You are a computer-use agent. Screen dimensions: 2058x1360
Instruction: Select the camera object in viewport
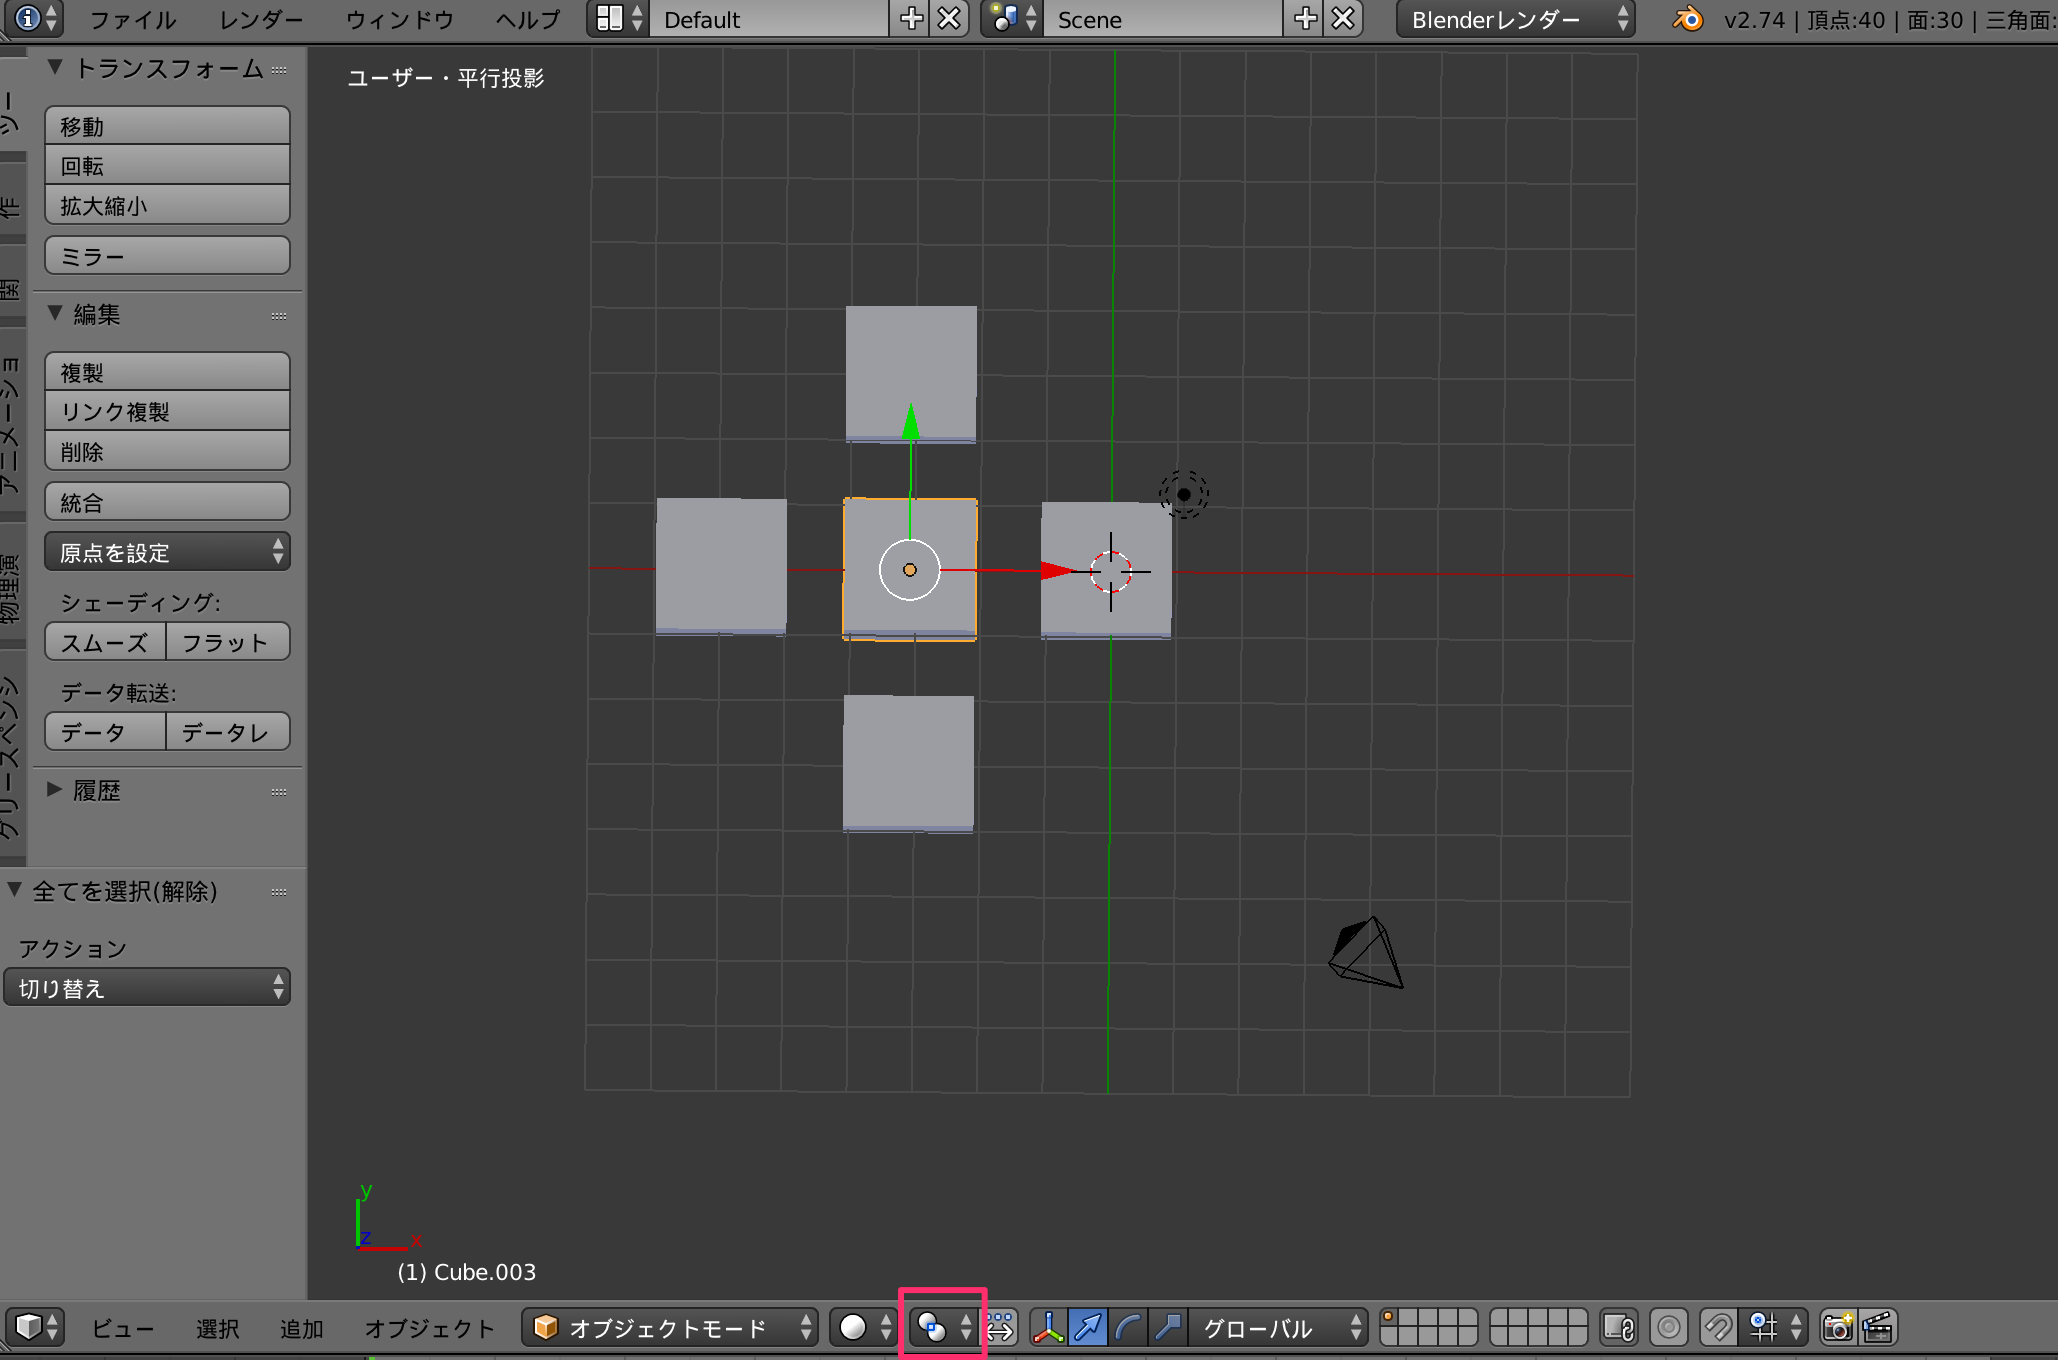click(x=1365, y=954)
